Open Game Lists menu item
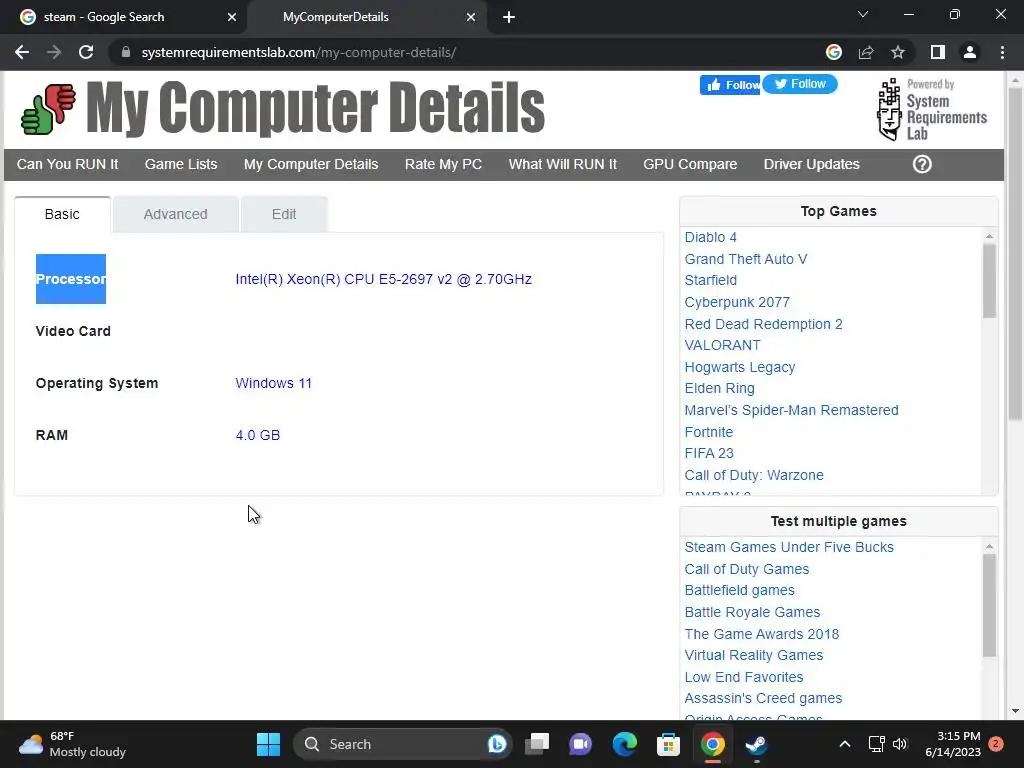1024x768 pixels. (181, 165)
